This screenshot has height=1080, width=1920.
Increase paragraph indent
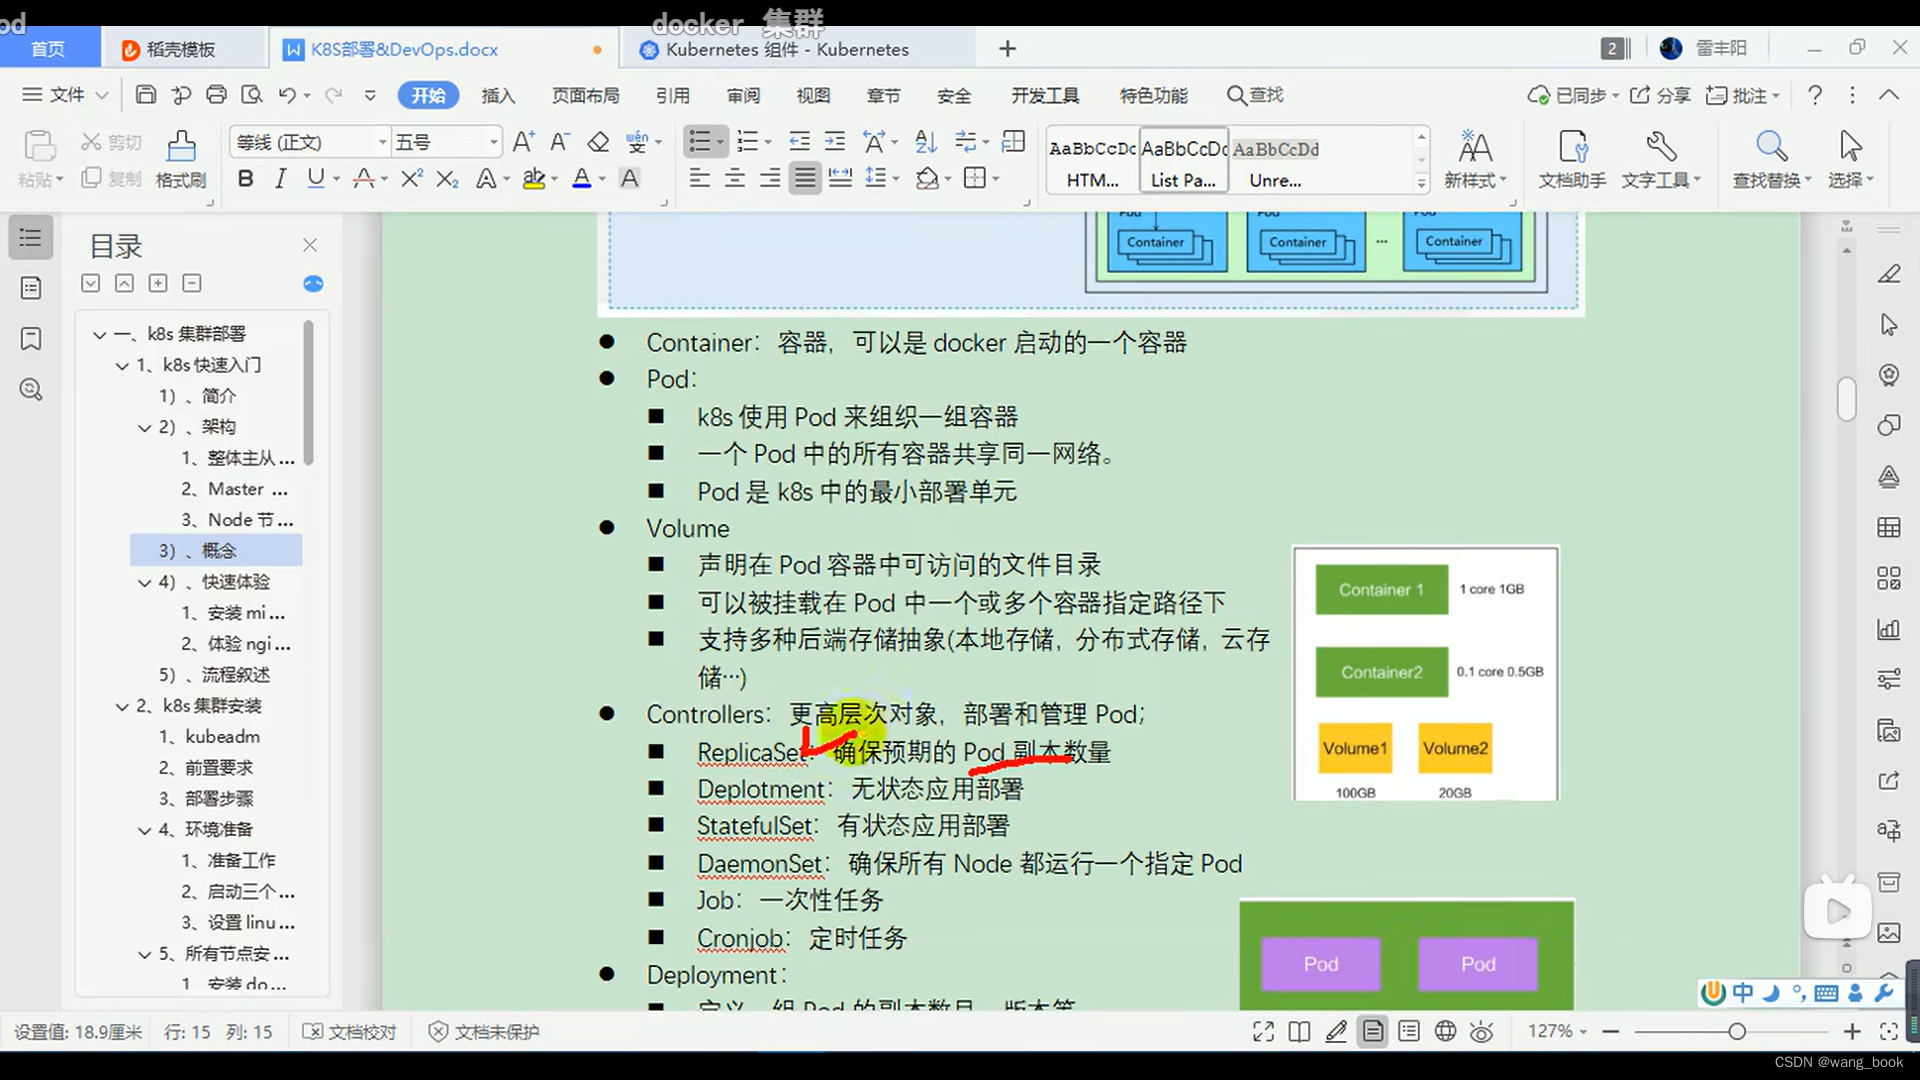click(834, 142)
